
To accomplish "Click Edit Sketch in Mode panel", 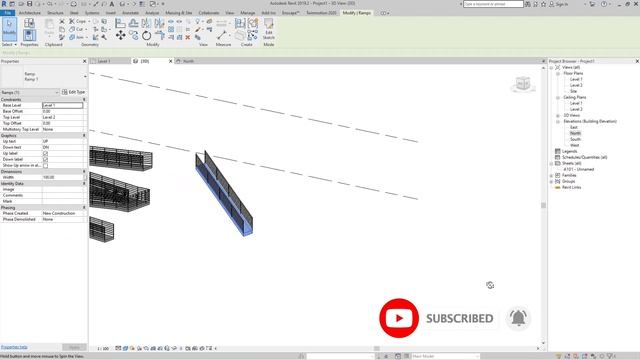I will tap(269, 29).
